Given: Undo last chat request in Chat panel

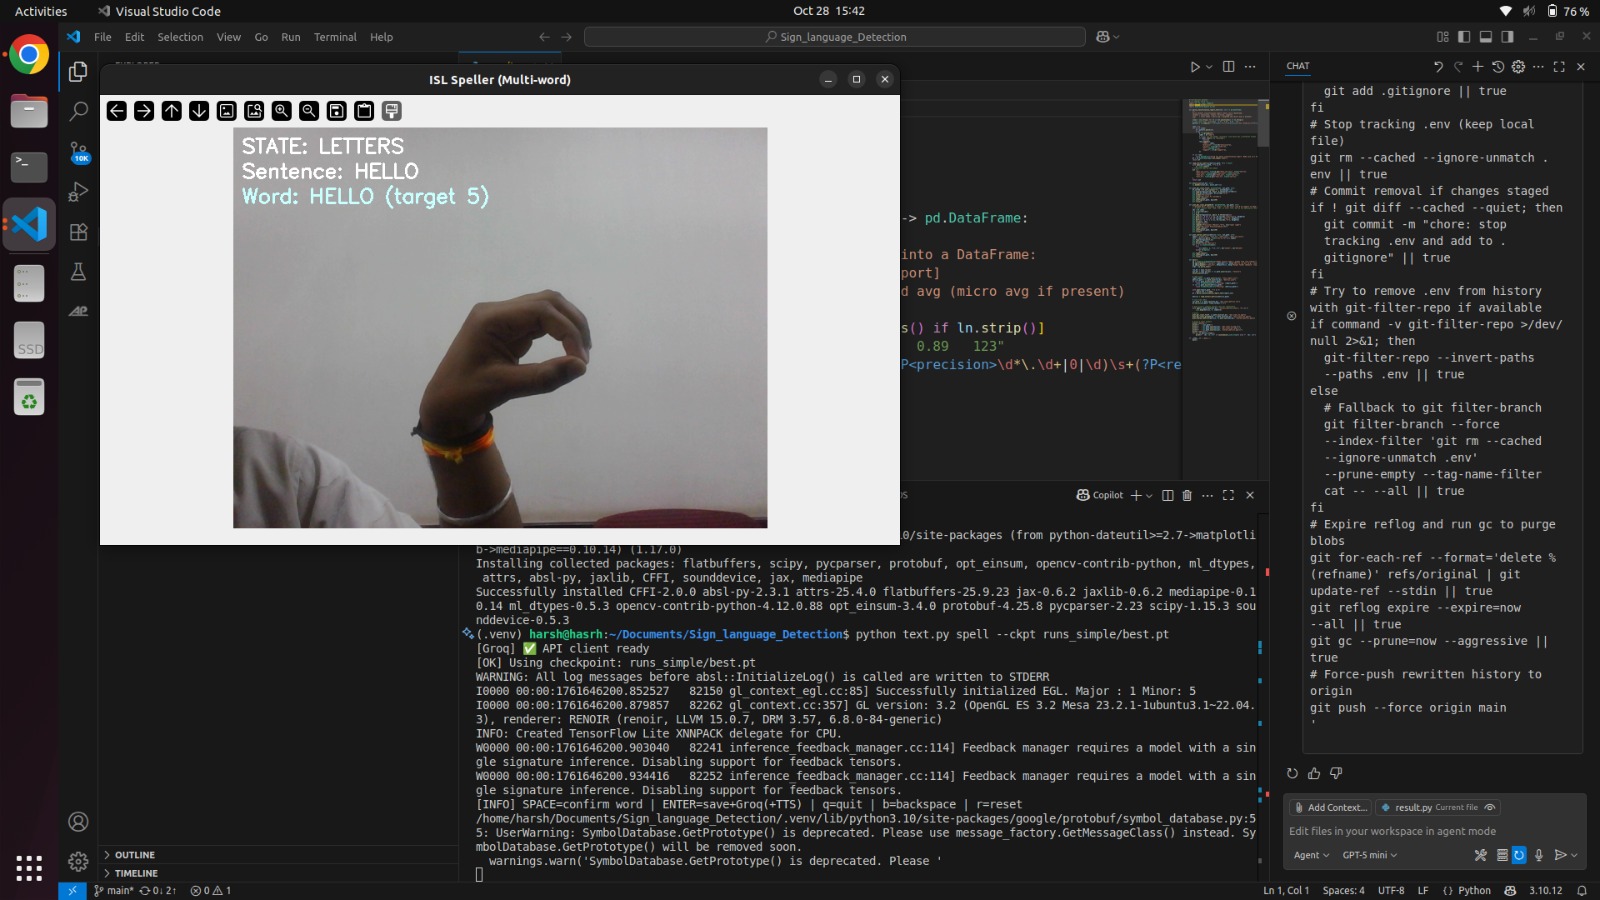Looking at the screenshot, I should pos(1438,67).
